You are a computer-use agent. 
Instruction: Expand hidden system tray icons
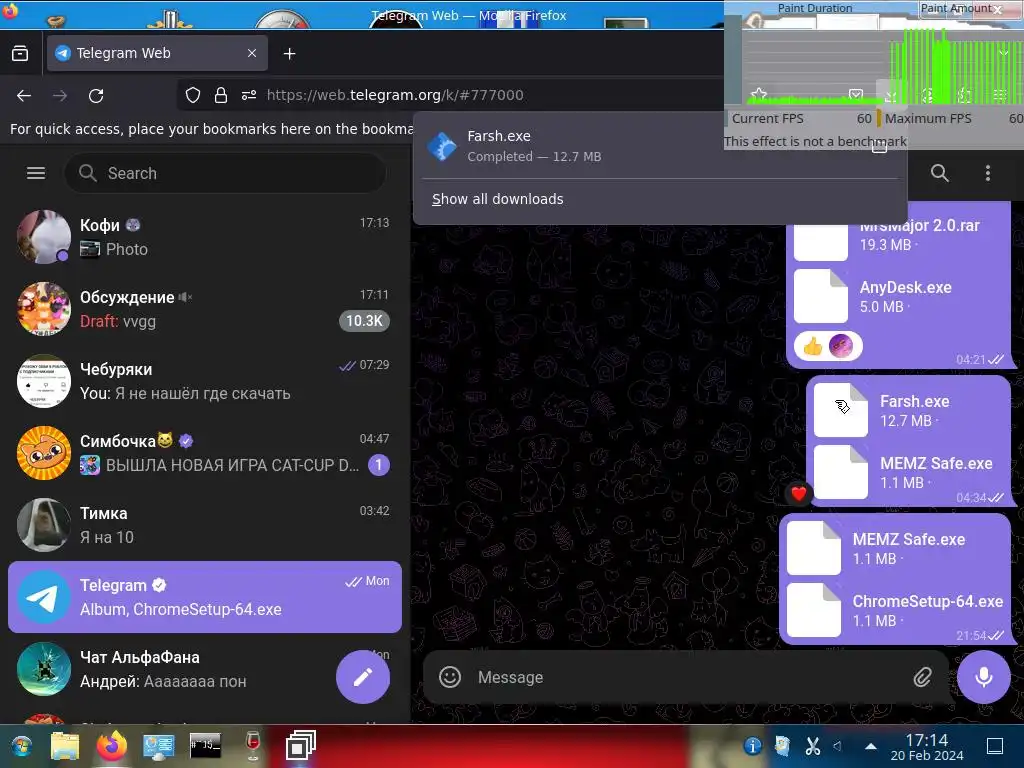point(871,746)
